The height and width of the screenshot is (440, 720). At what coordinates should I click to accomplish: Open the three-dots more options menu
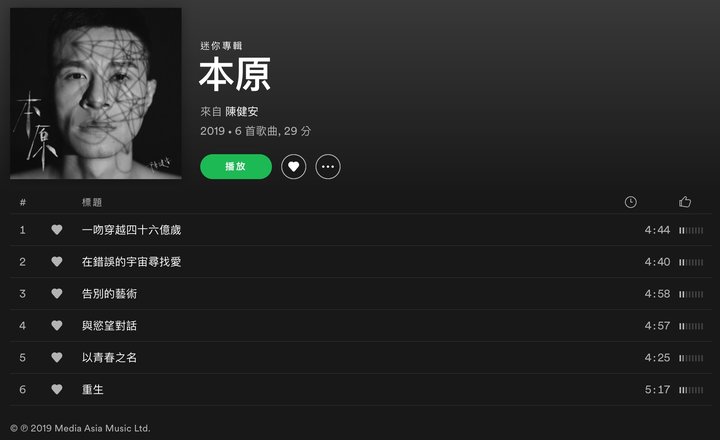(328, 166)
